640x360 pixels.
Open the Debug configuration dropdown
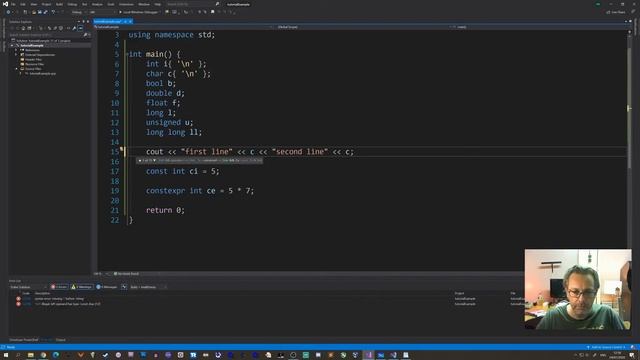79,12
